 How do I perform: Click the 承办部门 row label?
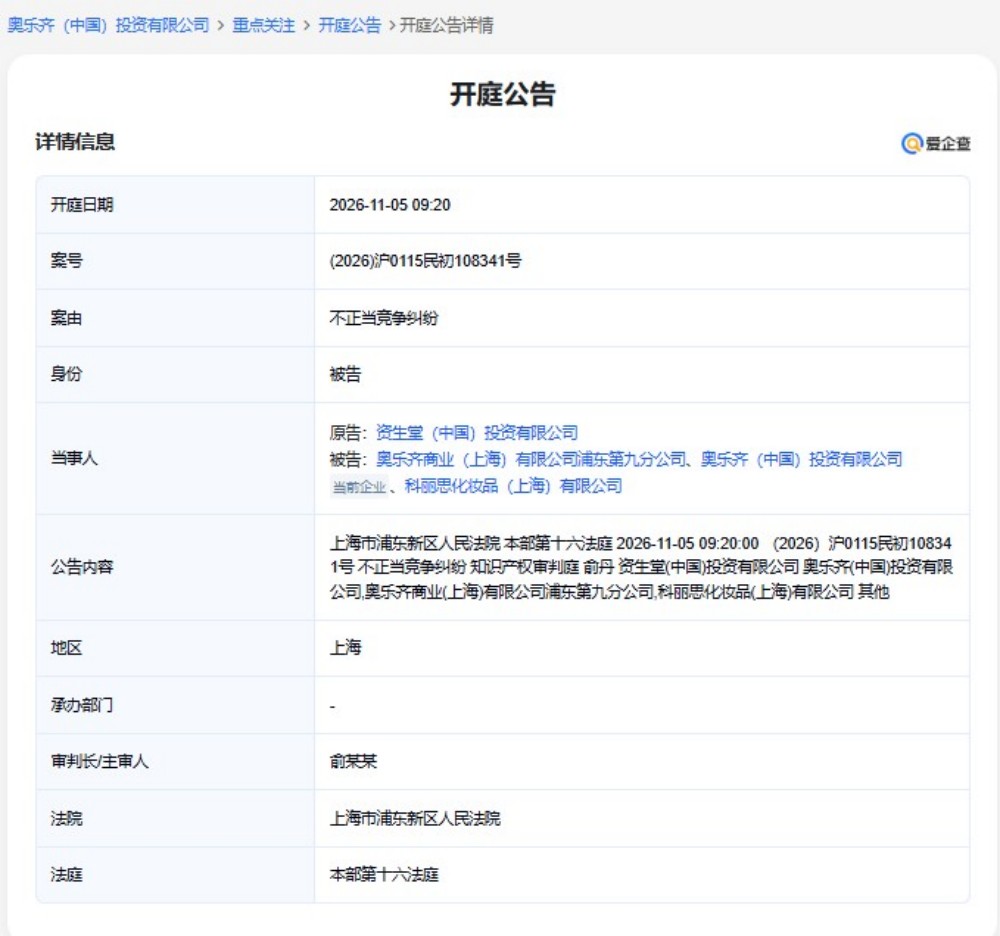82,705
